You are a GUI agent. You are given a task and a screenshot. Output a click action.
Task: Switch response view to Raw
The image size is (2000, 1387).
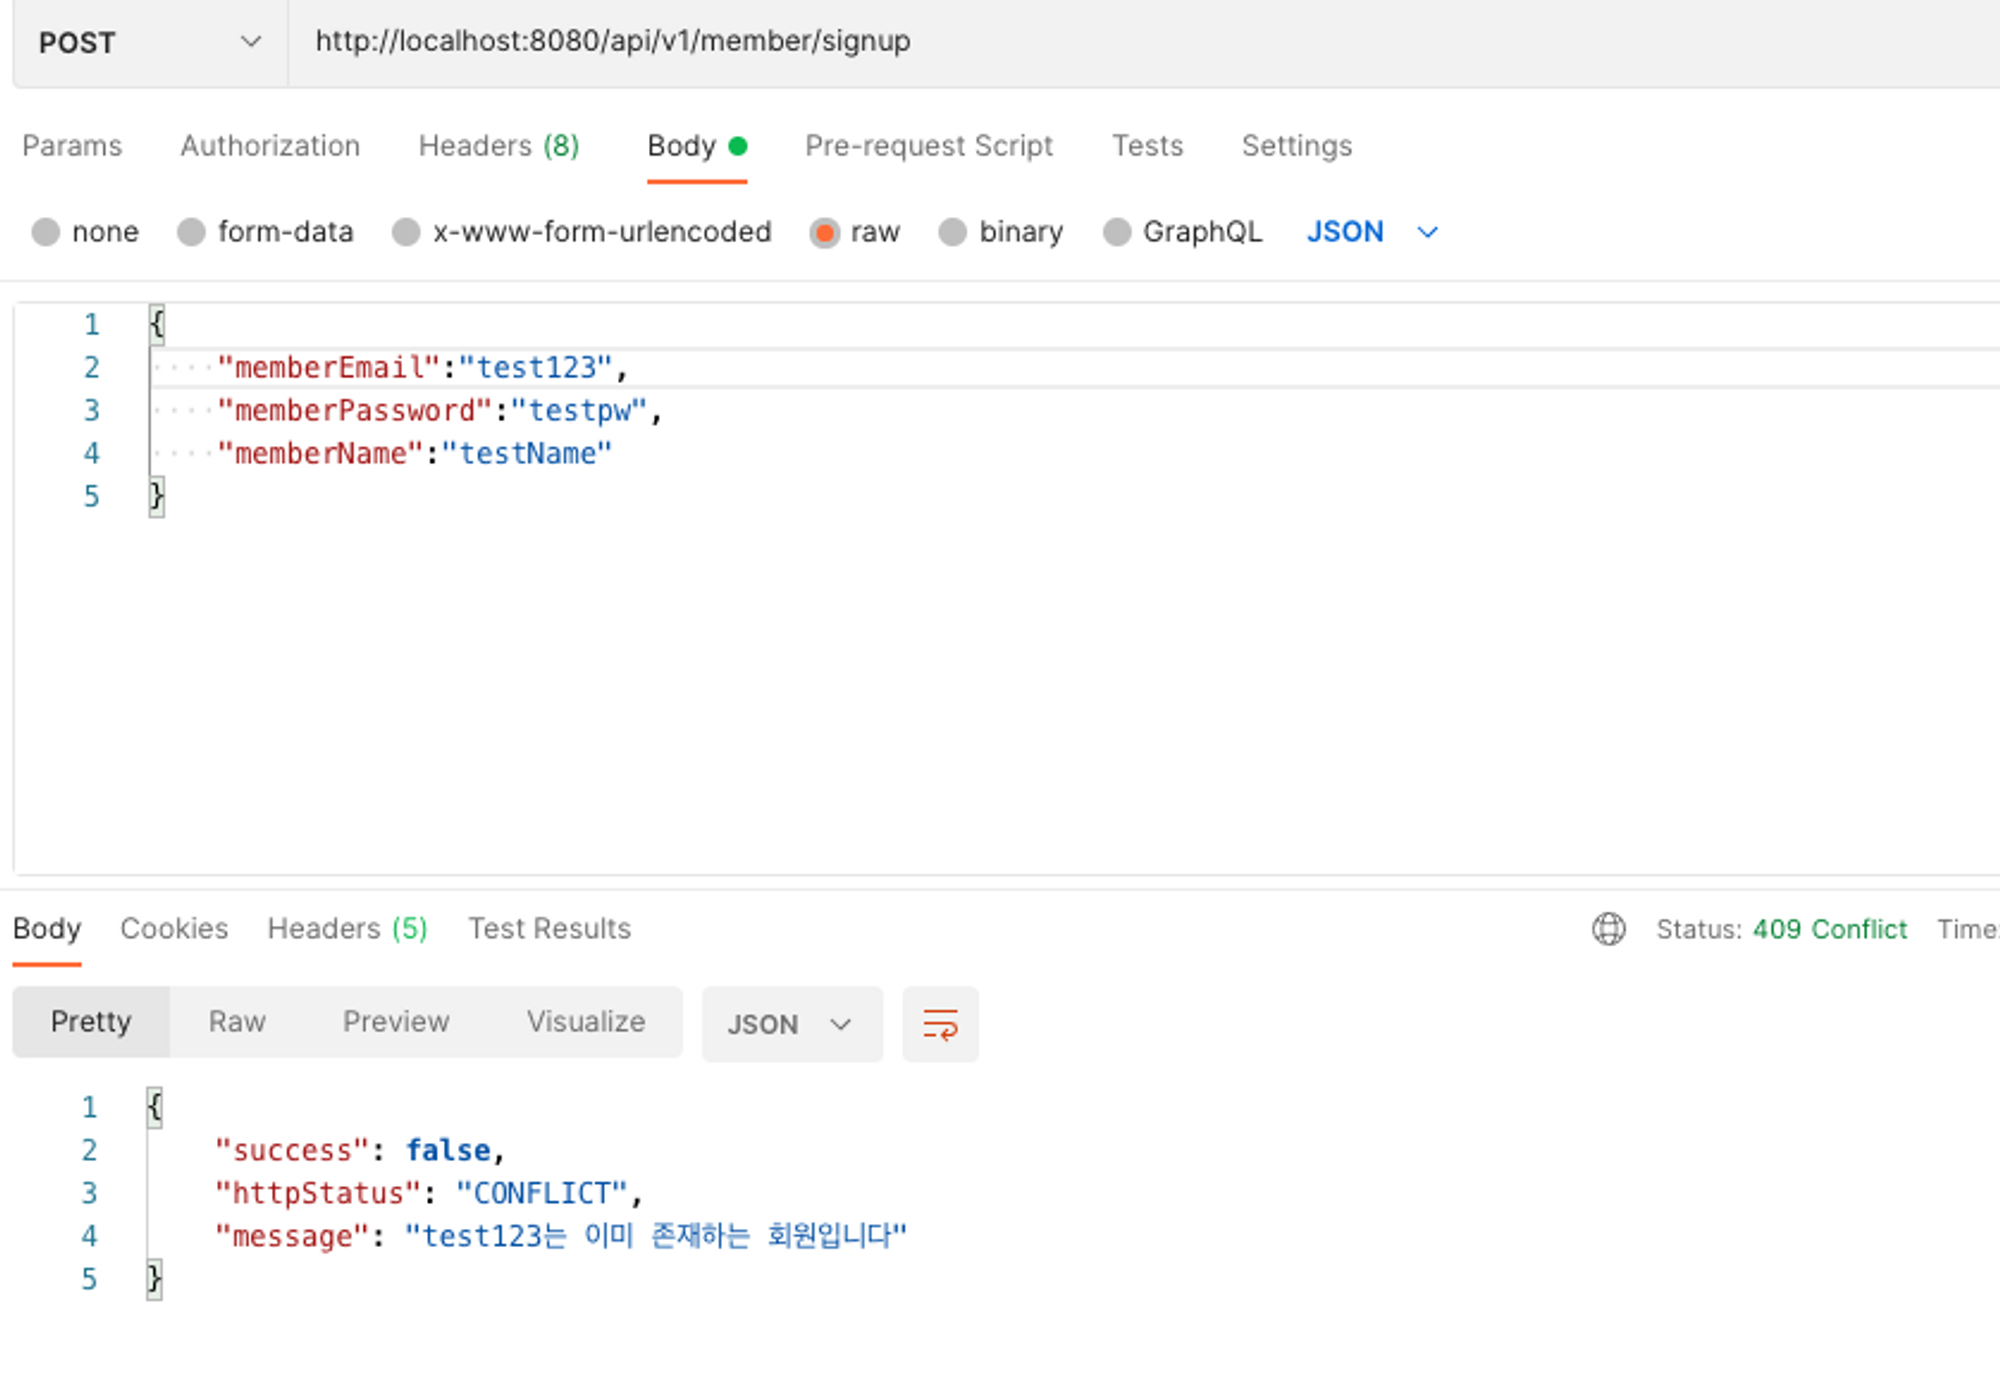237,1021
